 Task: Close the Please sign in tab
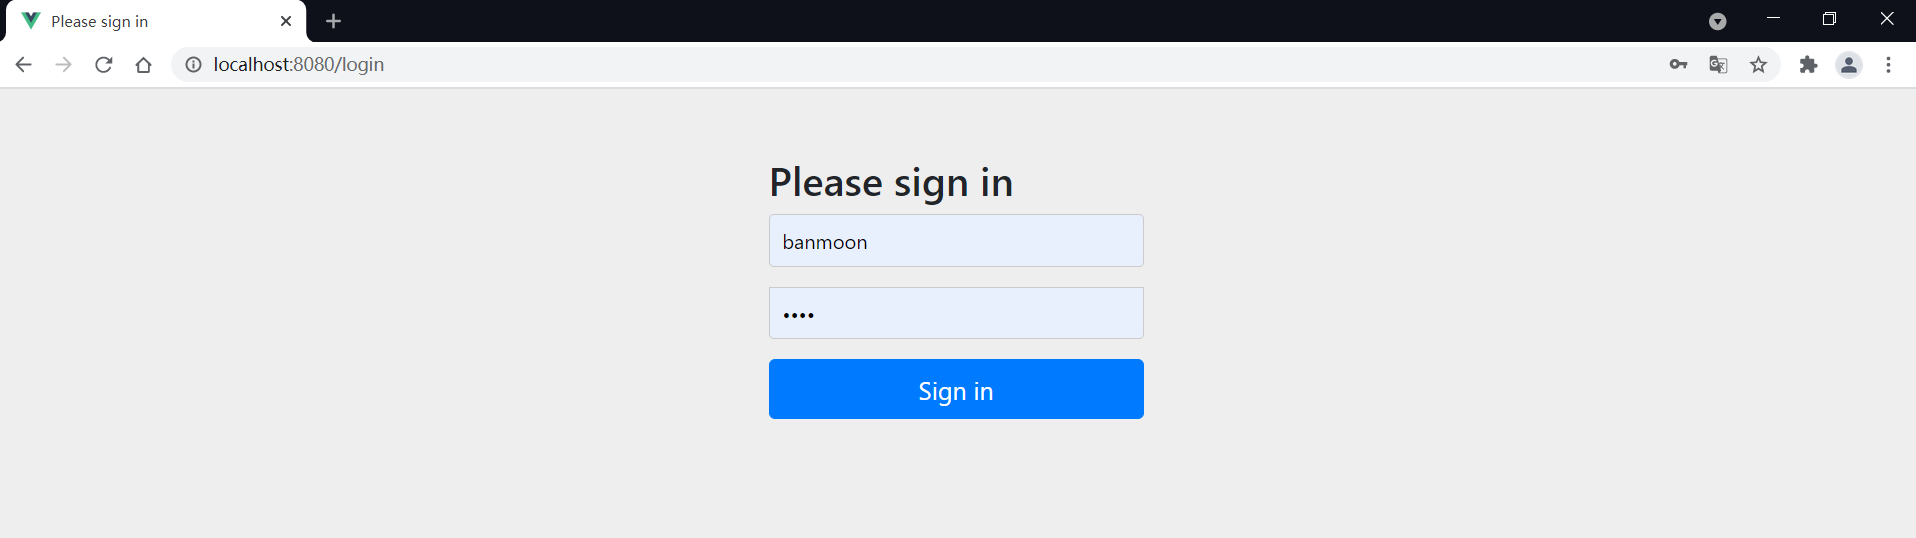(x=286, y=21)
